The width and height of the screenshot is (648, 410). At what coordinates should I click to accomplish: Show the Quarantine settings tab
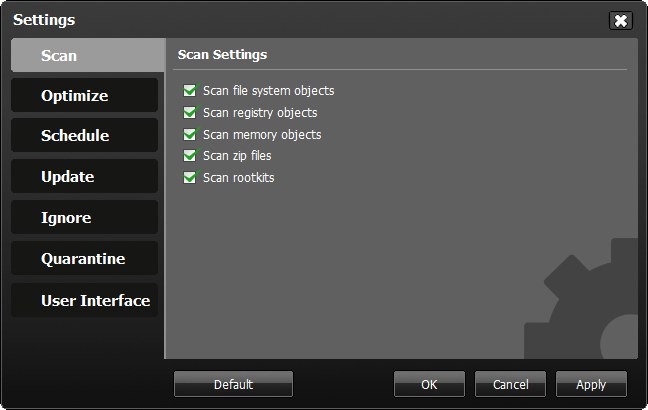pos(85,259)
